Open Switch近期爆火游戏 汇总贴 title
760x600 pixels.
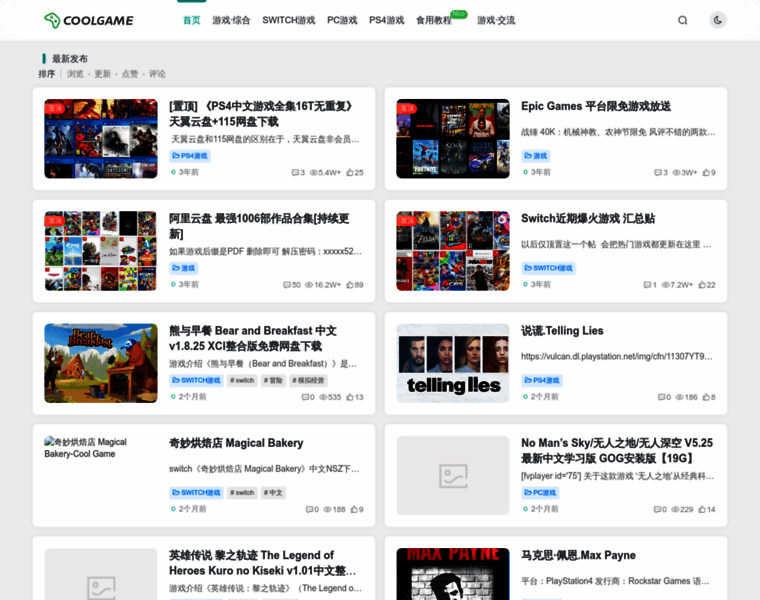pyautogui.click(x=588, y=219)
